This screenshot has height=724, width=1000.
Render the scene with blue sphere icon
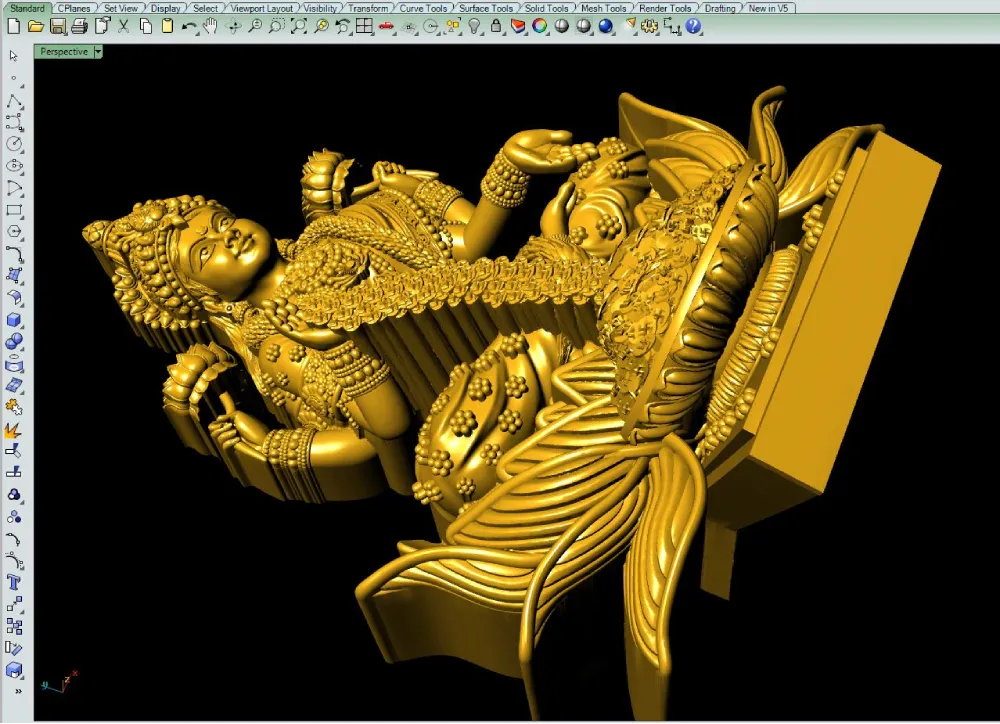tap(606, 26)
